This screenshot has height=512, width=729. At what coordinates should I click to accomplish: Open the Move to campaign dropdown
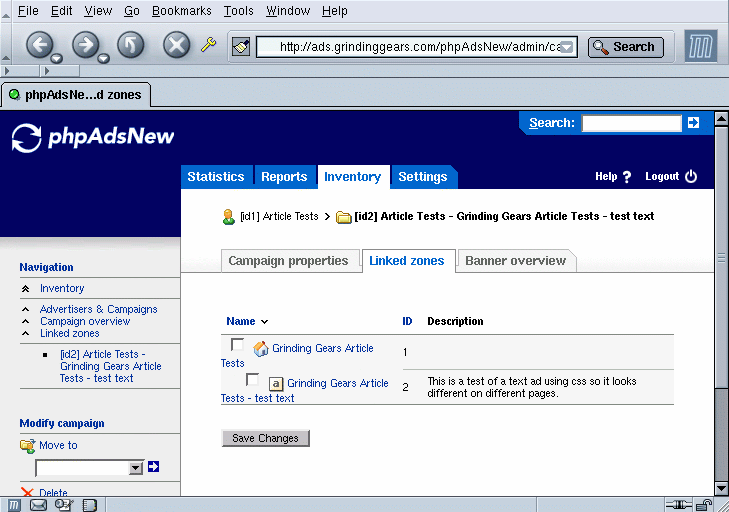(x=89, y=468)
